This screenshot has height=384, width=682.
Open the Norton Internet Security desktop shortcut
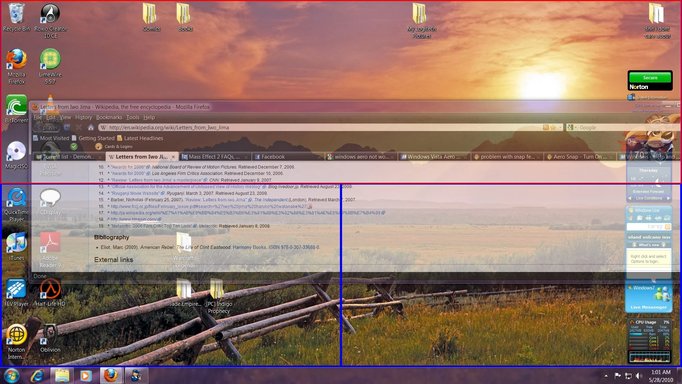pos(17,342)
